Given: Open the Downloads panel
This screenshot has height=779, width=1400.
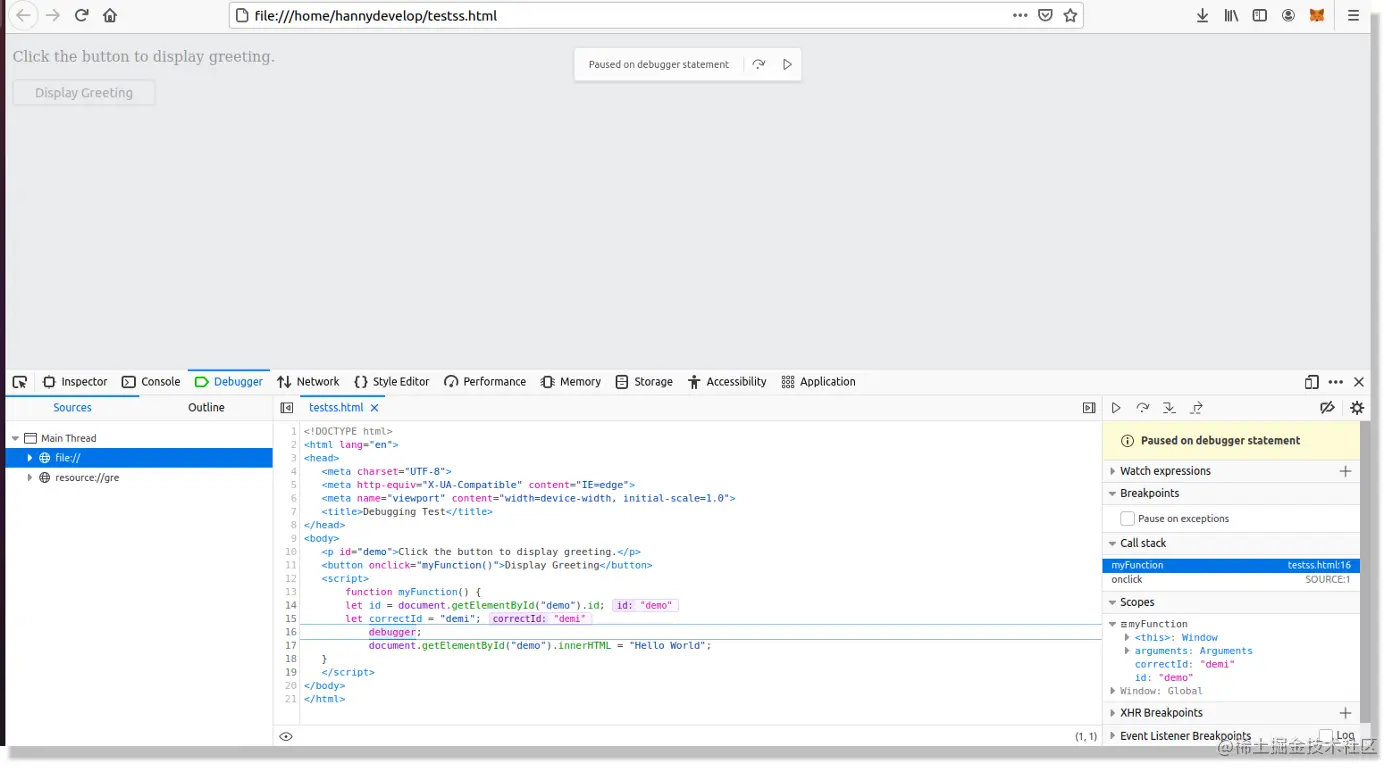Looking at the screenshot, I should click(x=1202, y=15).
